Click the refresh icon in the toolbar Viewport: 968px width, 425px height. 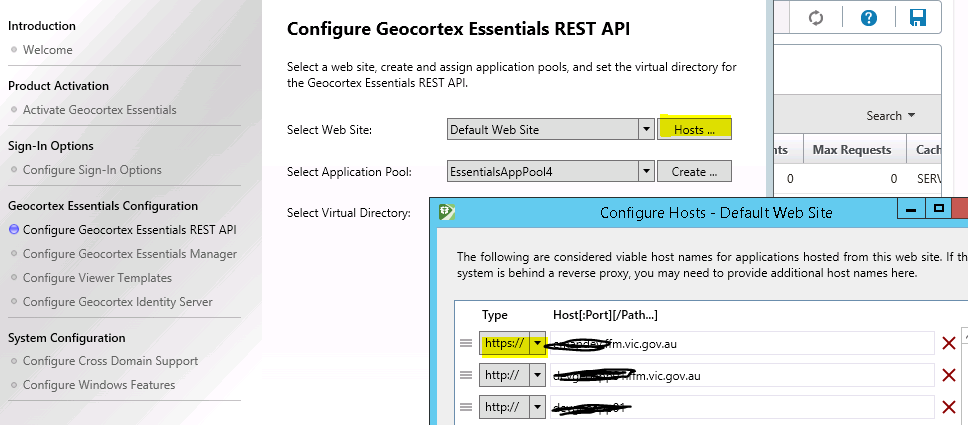click(816, 18)
